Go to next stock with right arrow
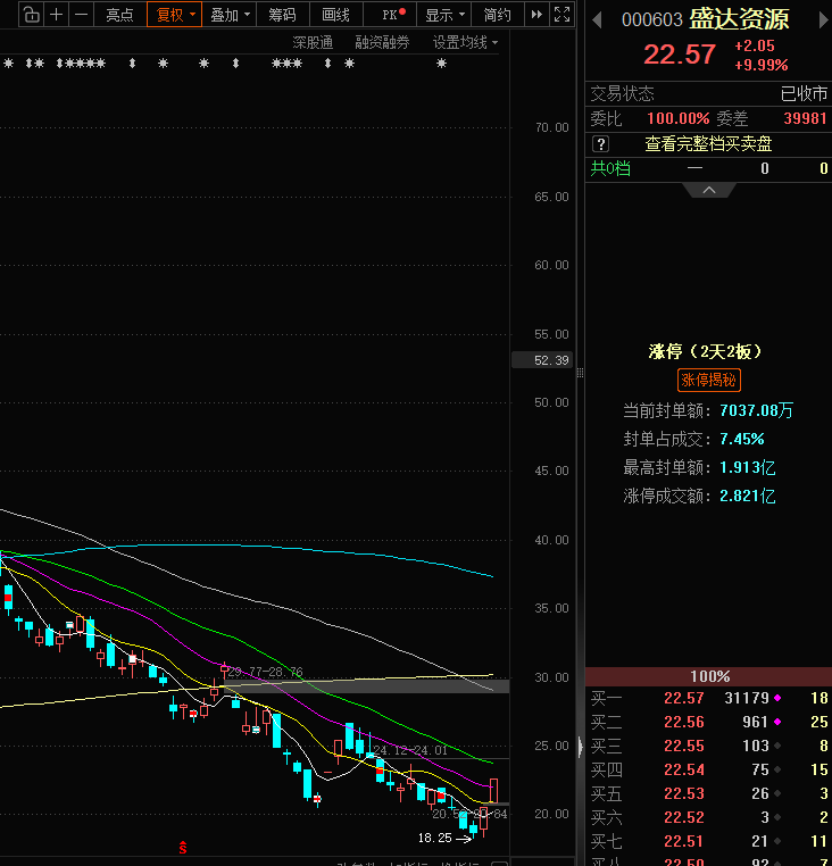This screenshot has width=832, height=866. (x=823, y=20)
